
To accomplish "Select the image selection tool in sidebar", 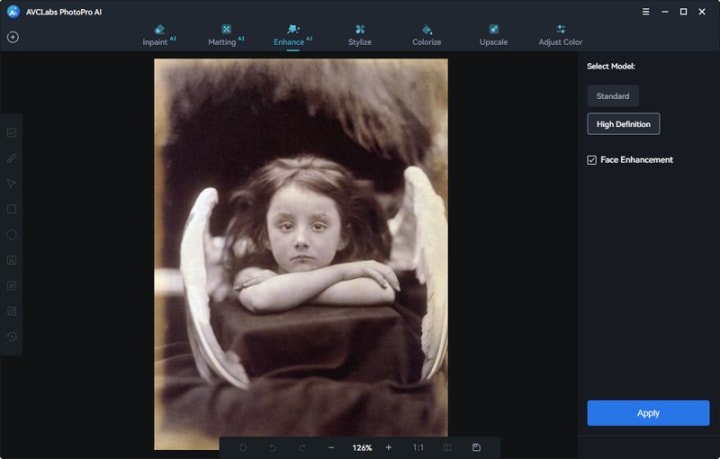I will pyautogui.click(x=11, y=133).
